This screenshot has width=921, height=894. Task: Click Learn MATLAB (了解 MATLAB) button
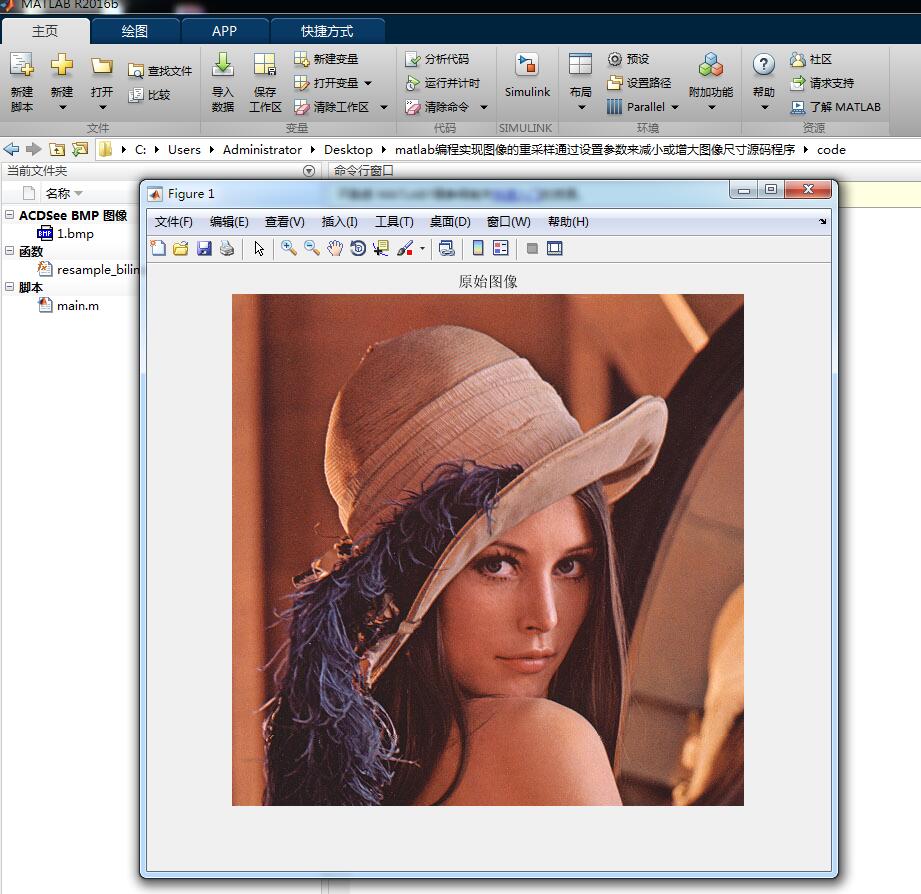coord(835,107)
